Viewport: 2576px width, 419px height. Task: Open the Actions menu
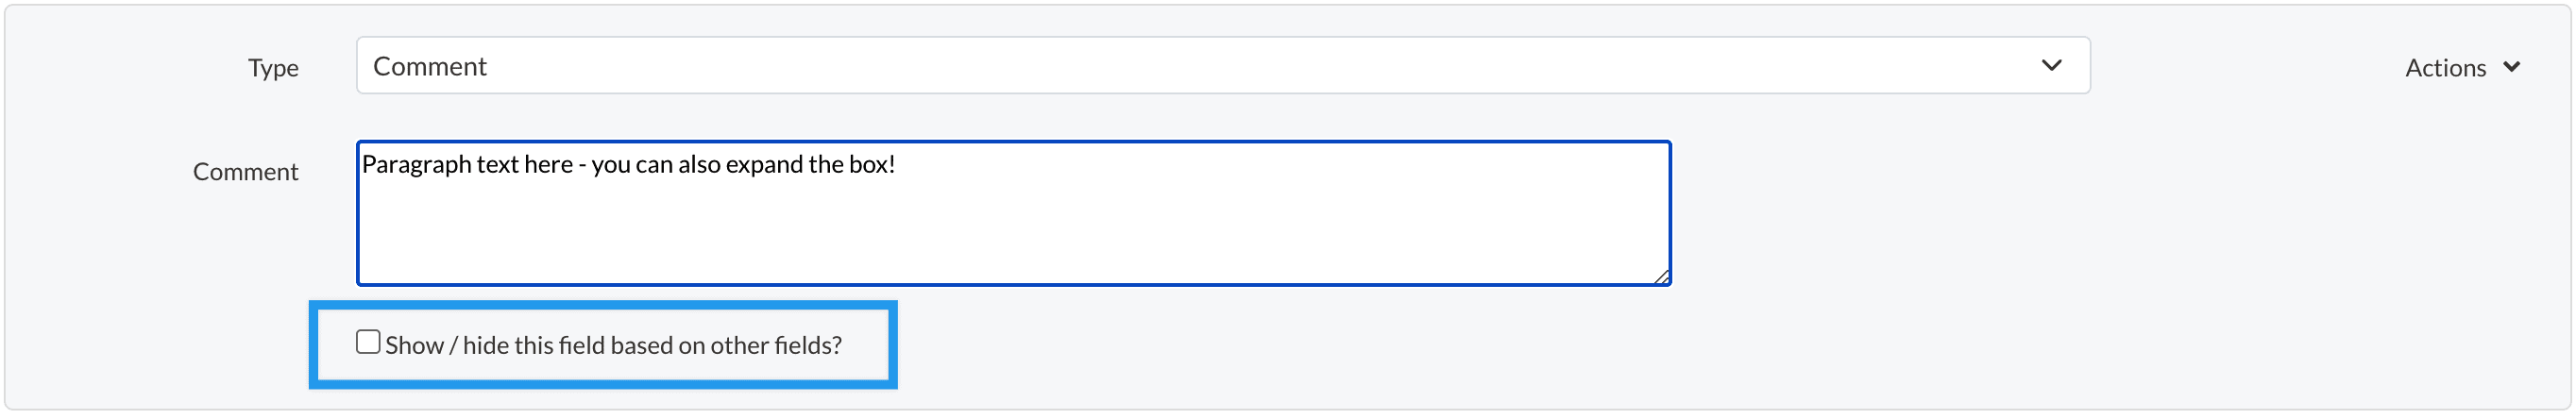pos(2445,67)
